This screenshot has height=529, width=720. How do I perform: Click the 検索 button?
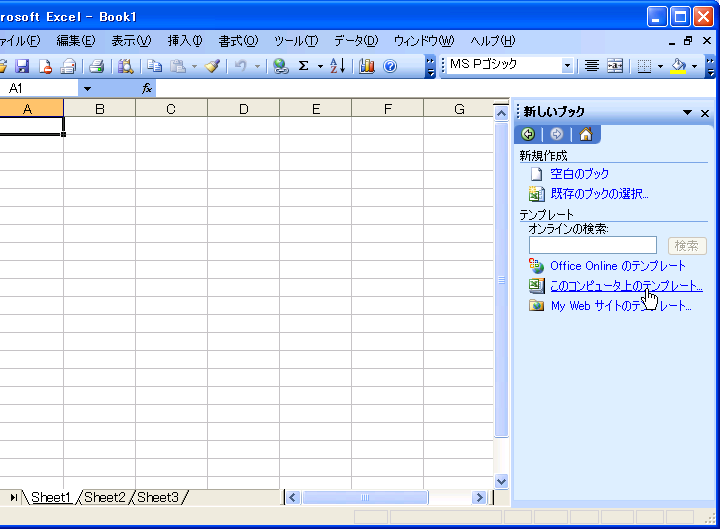[x=687, y=246]
